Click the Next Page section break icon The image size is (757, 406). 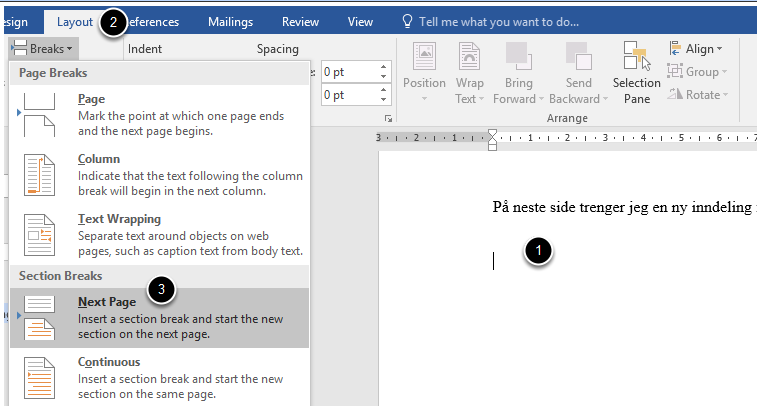39,318
